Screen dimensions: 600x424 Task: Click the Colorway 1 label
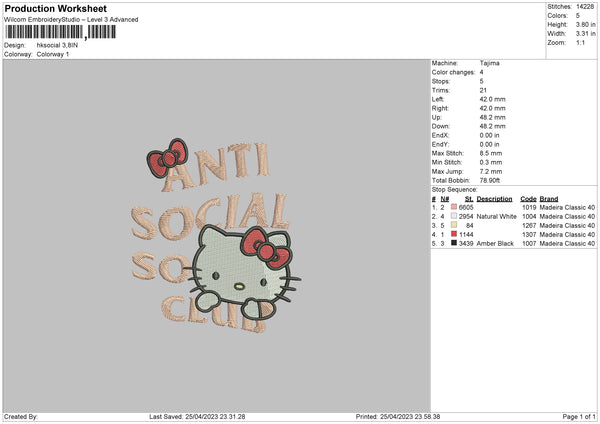pos(56,53)
